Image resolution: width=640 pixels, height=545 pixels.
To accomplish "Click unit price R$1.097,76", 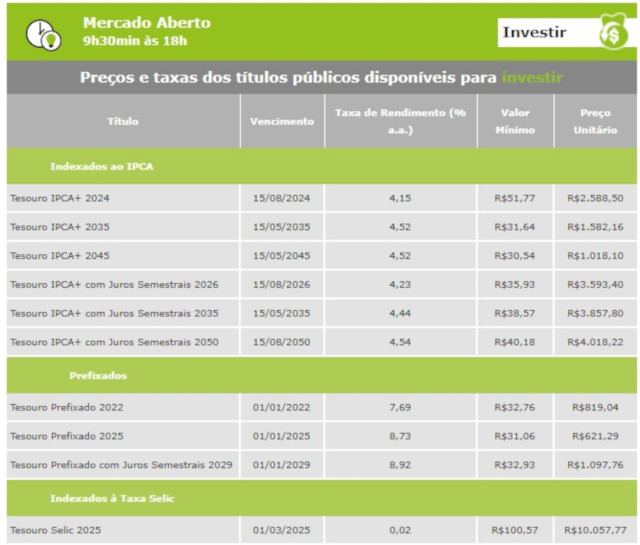I will point(596,465).
